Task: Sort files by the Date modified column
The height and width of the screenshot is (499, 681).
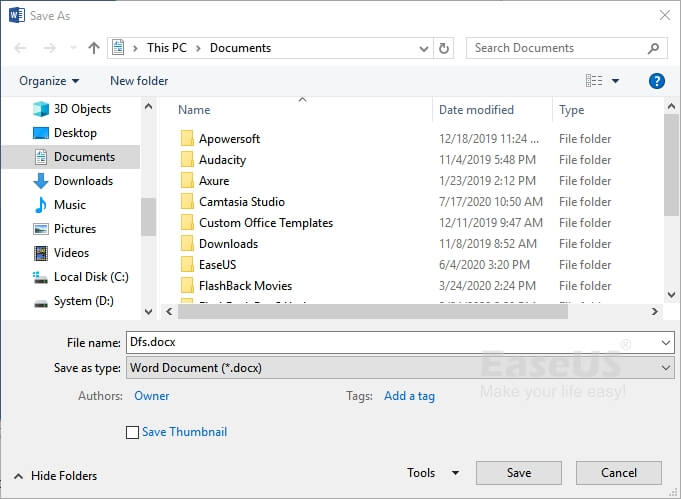Action: tap(476, 110)
